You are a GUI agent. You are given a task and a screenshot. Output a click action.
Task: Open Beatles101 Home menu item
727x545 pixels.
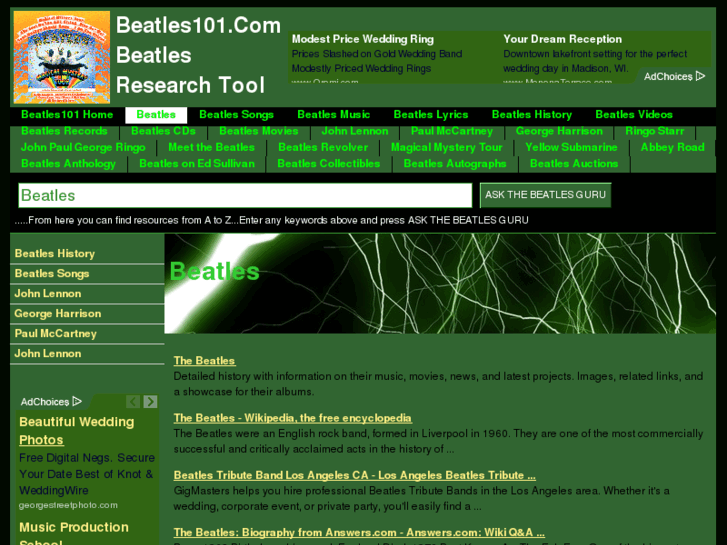67,115
